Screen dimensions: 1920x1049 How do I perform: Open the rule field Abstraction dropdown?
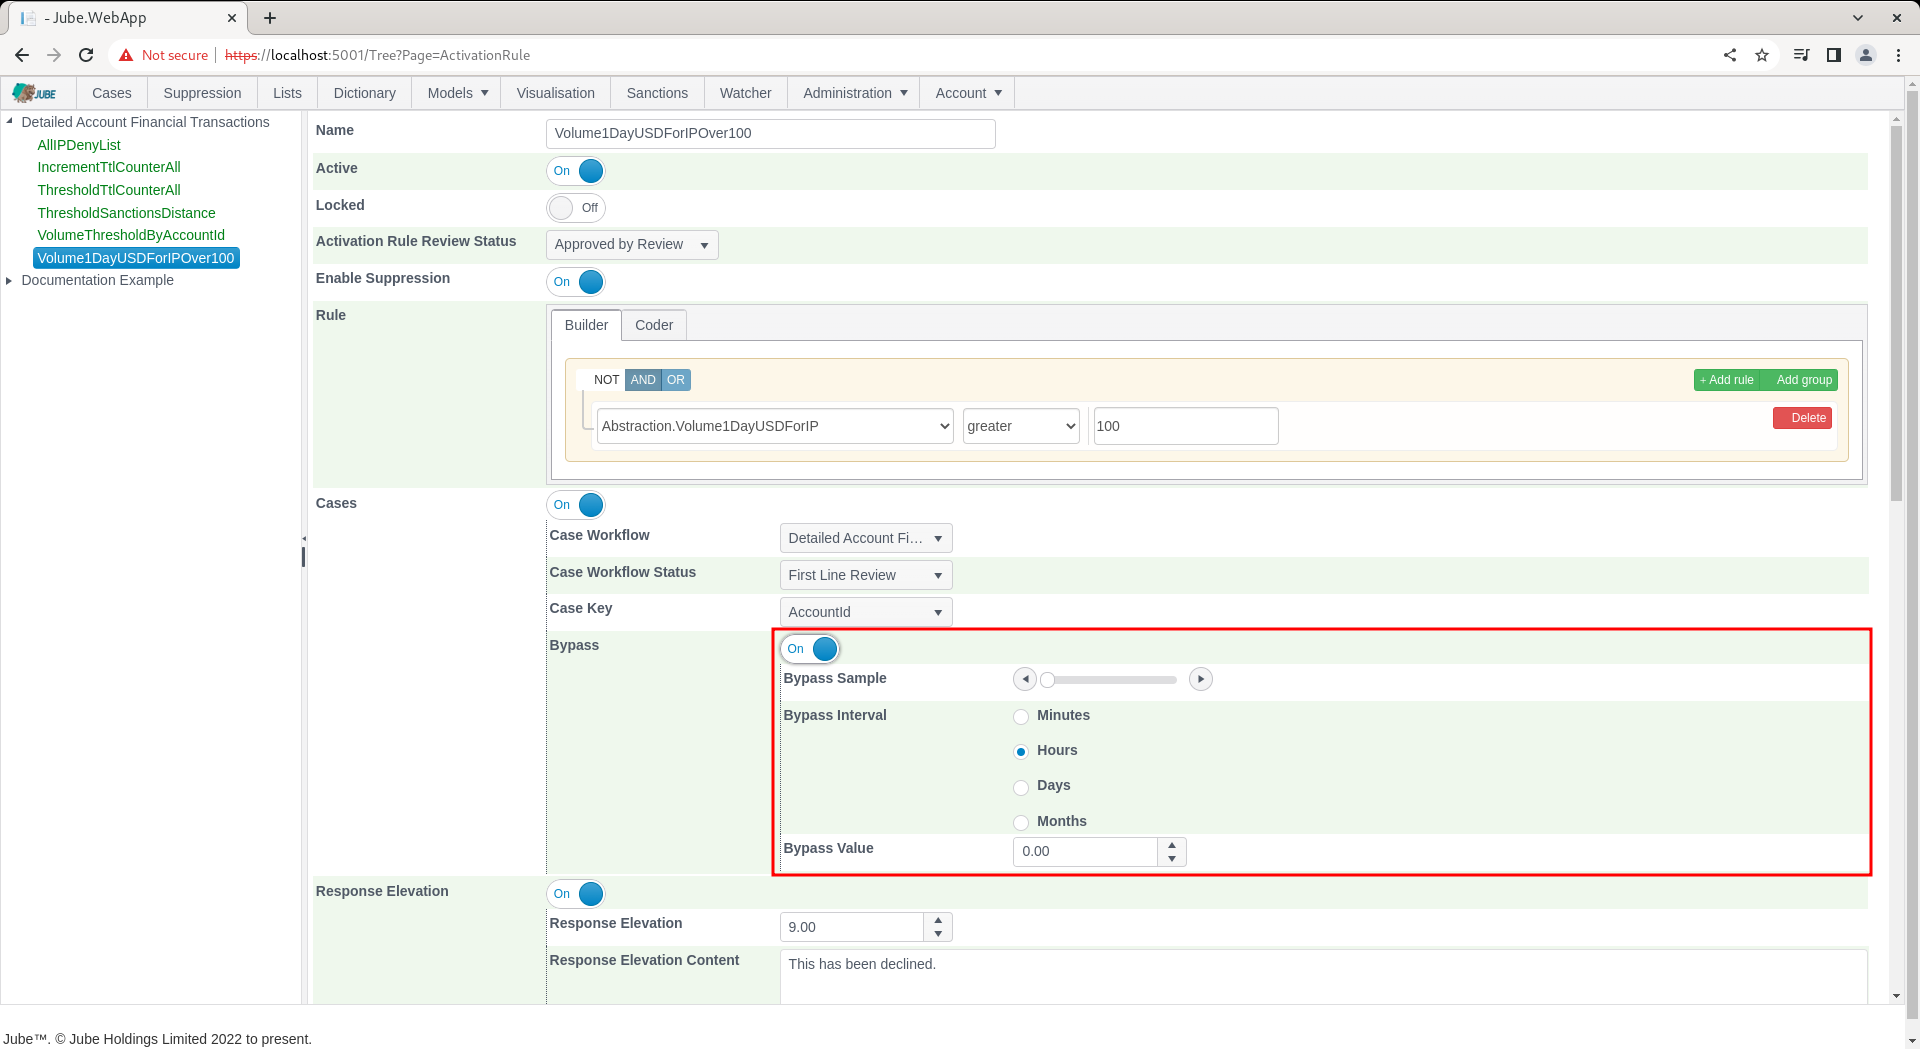pyautogui.click(x=775, y=426)
